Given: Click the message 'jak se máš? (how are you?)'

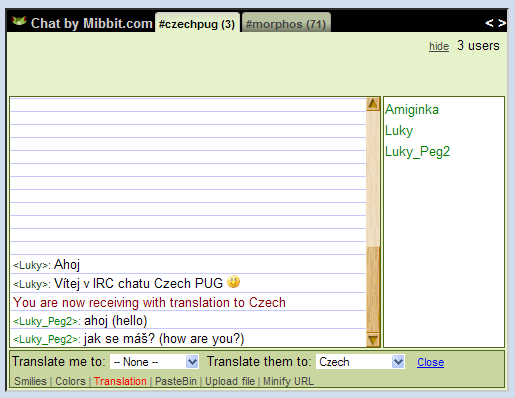Looking at the screenshot, I should tap(164, 339).
